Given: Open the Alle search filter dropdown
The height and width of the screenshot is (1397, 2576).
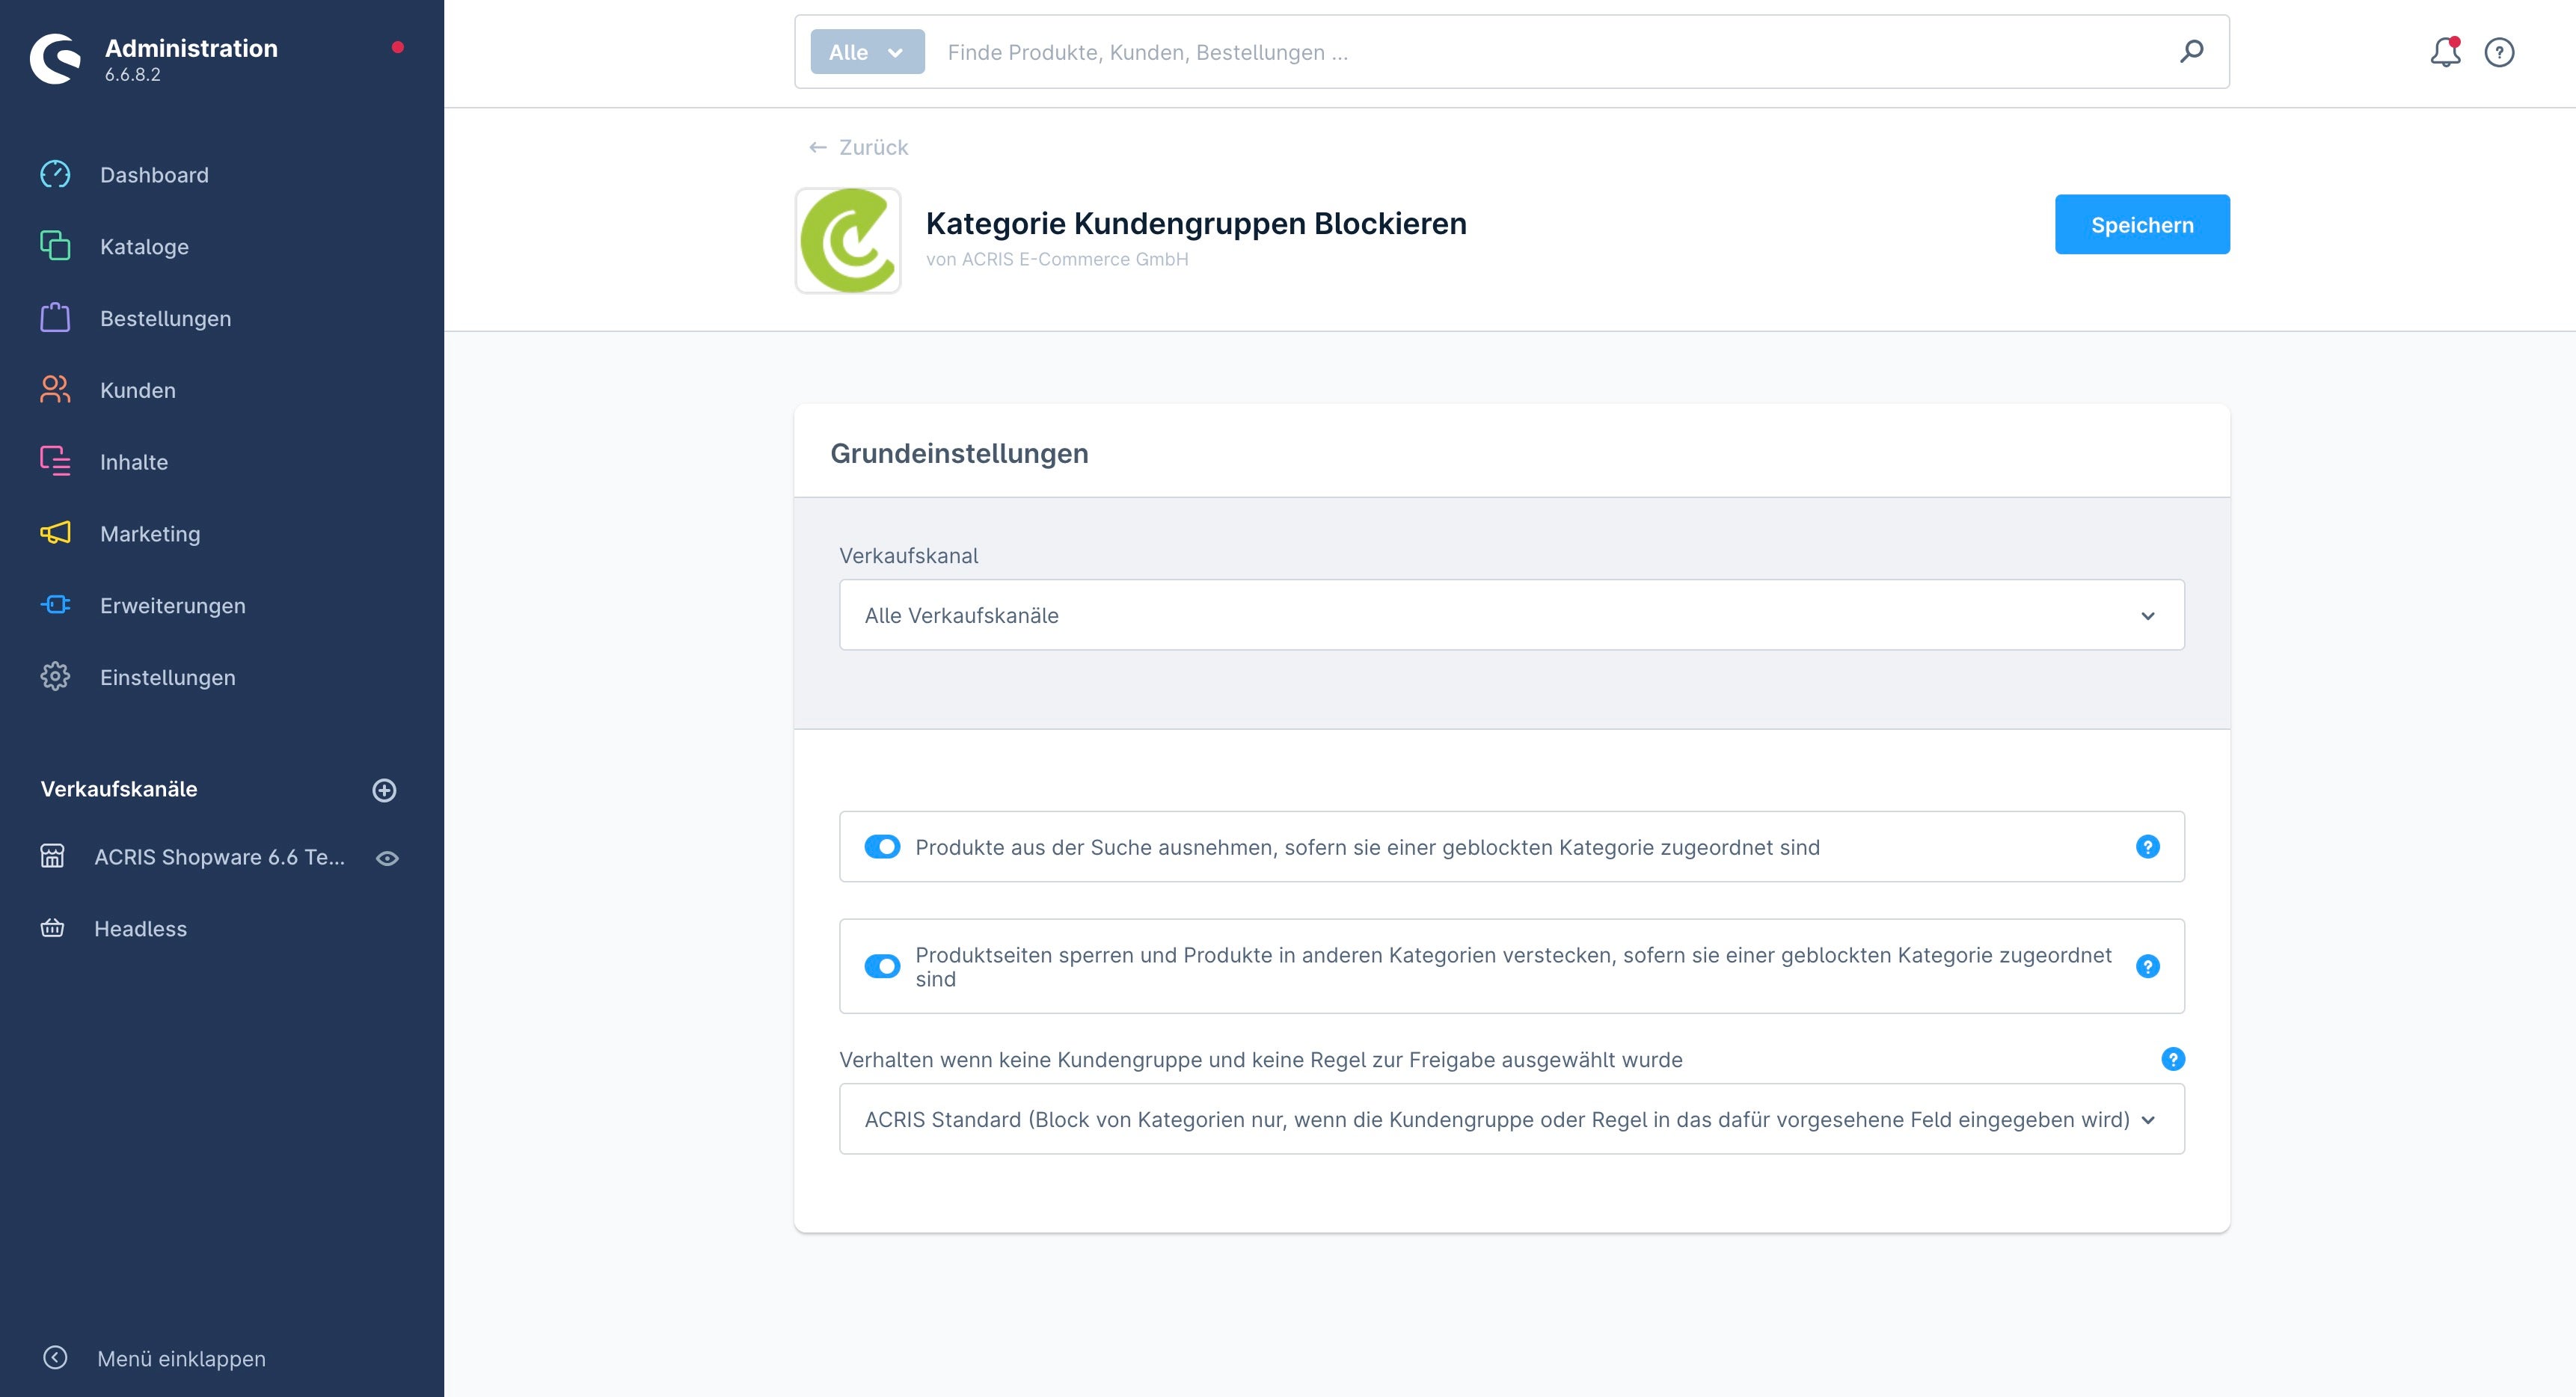Looking at the screenshot, I should click(867, 52).
